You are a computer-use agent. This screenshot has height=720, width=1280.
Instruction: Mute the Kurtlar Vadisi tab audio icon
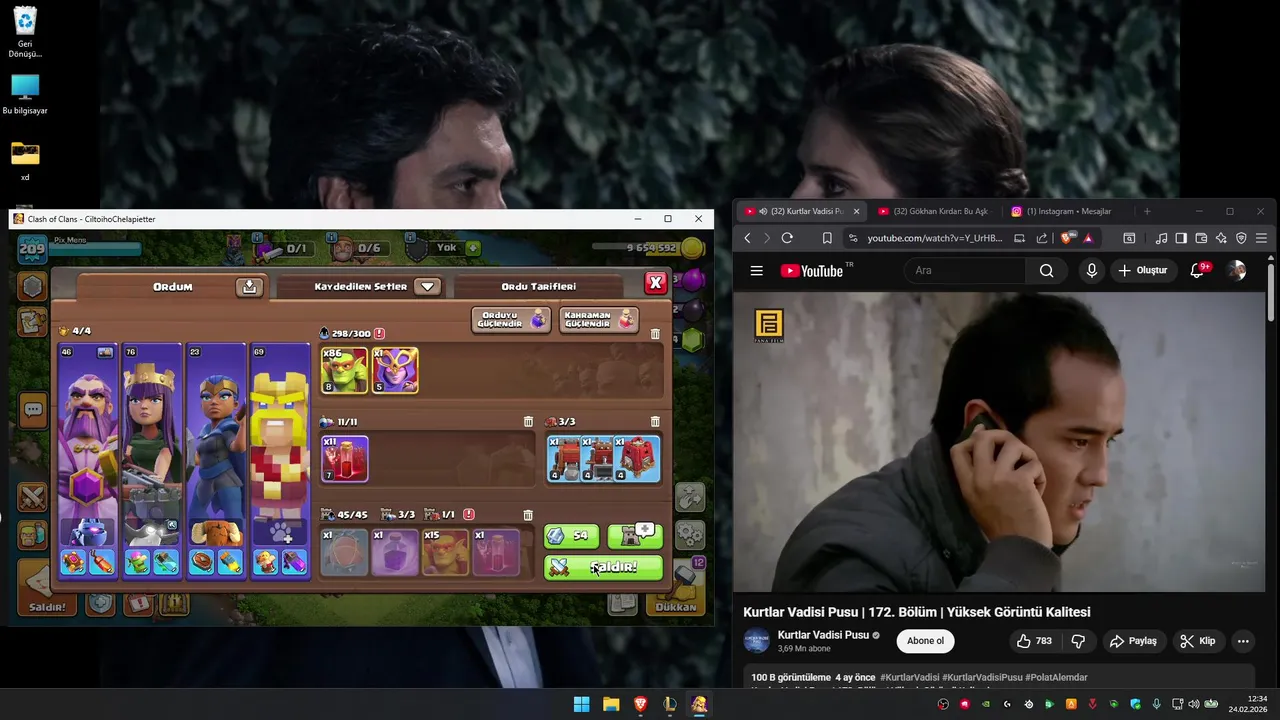[x=763, y=211]
